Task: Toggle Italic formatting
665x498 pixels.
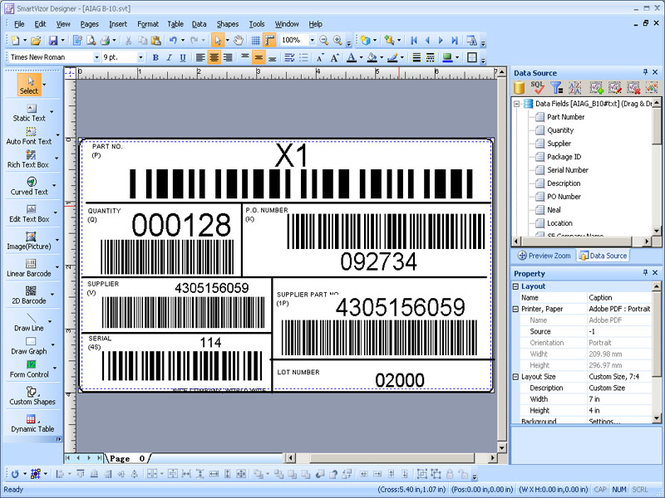Action: 169,57
